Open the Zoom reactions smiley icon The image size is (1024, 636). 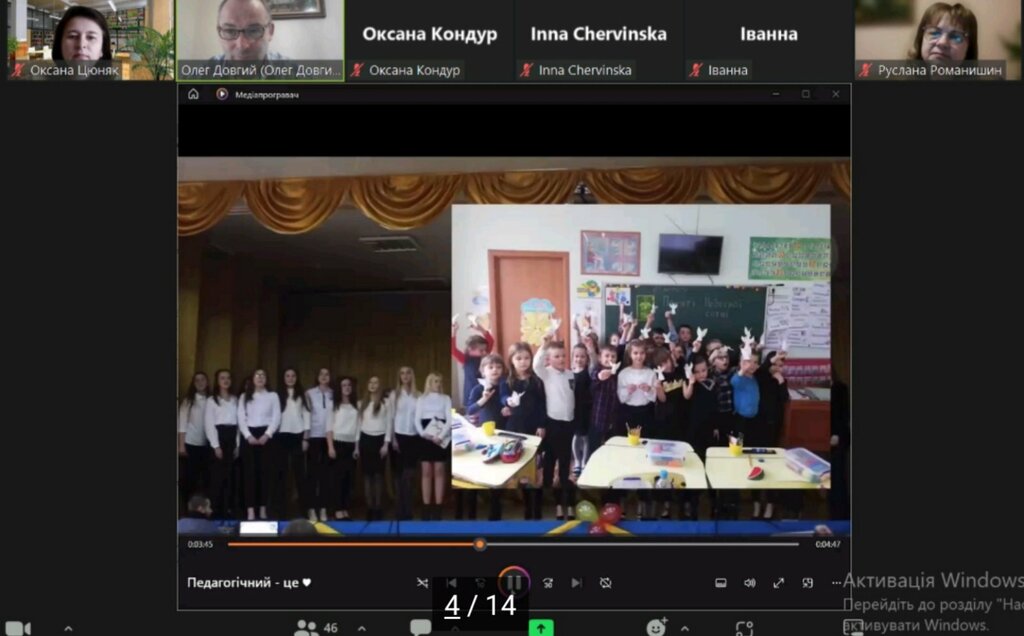[656, 627]
